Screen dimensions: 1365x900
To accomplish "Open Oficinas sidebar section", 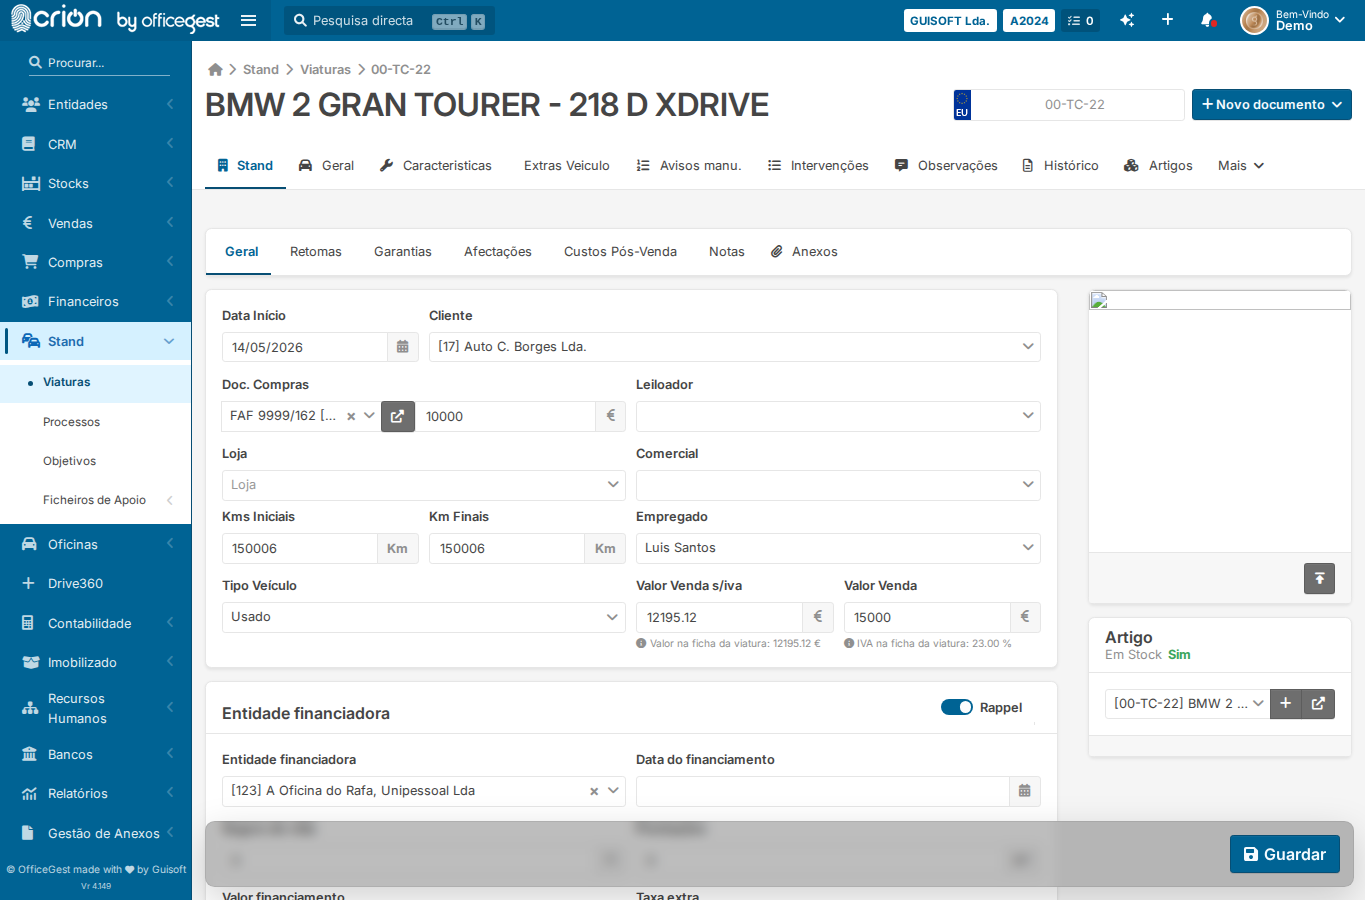I will [96, 544].
